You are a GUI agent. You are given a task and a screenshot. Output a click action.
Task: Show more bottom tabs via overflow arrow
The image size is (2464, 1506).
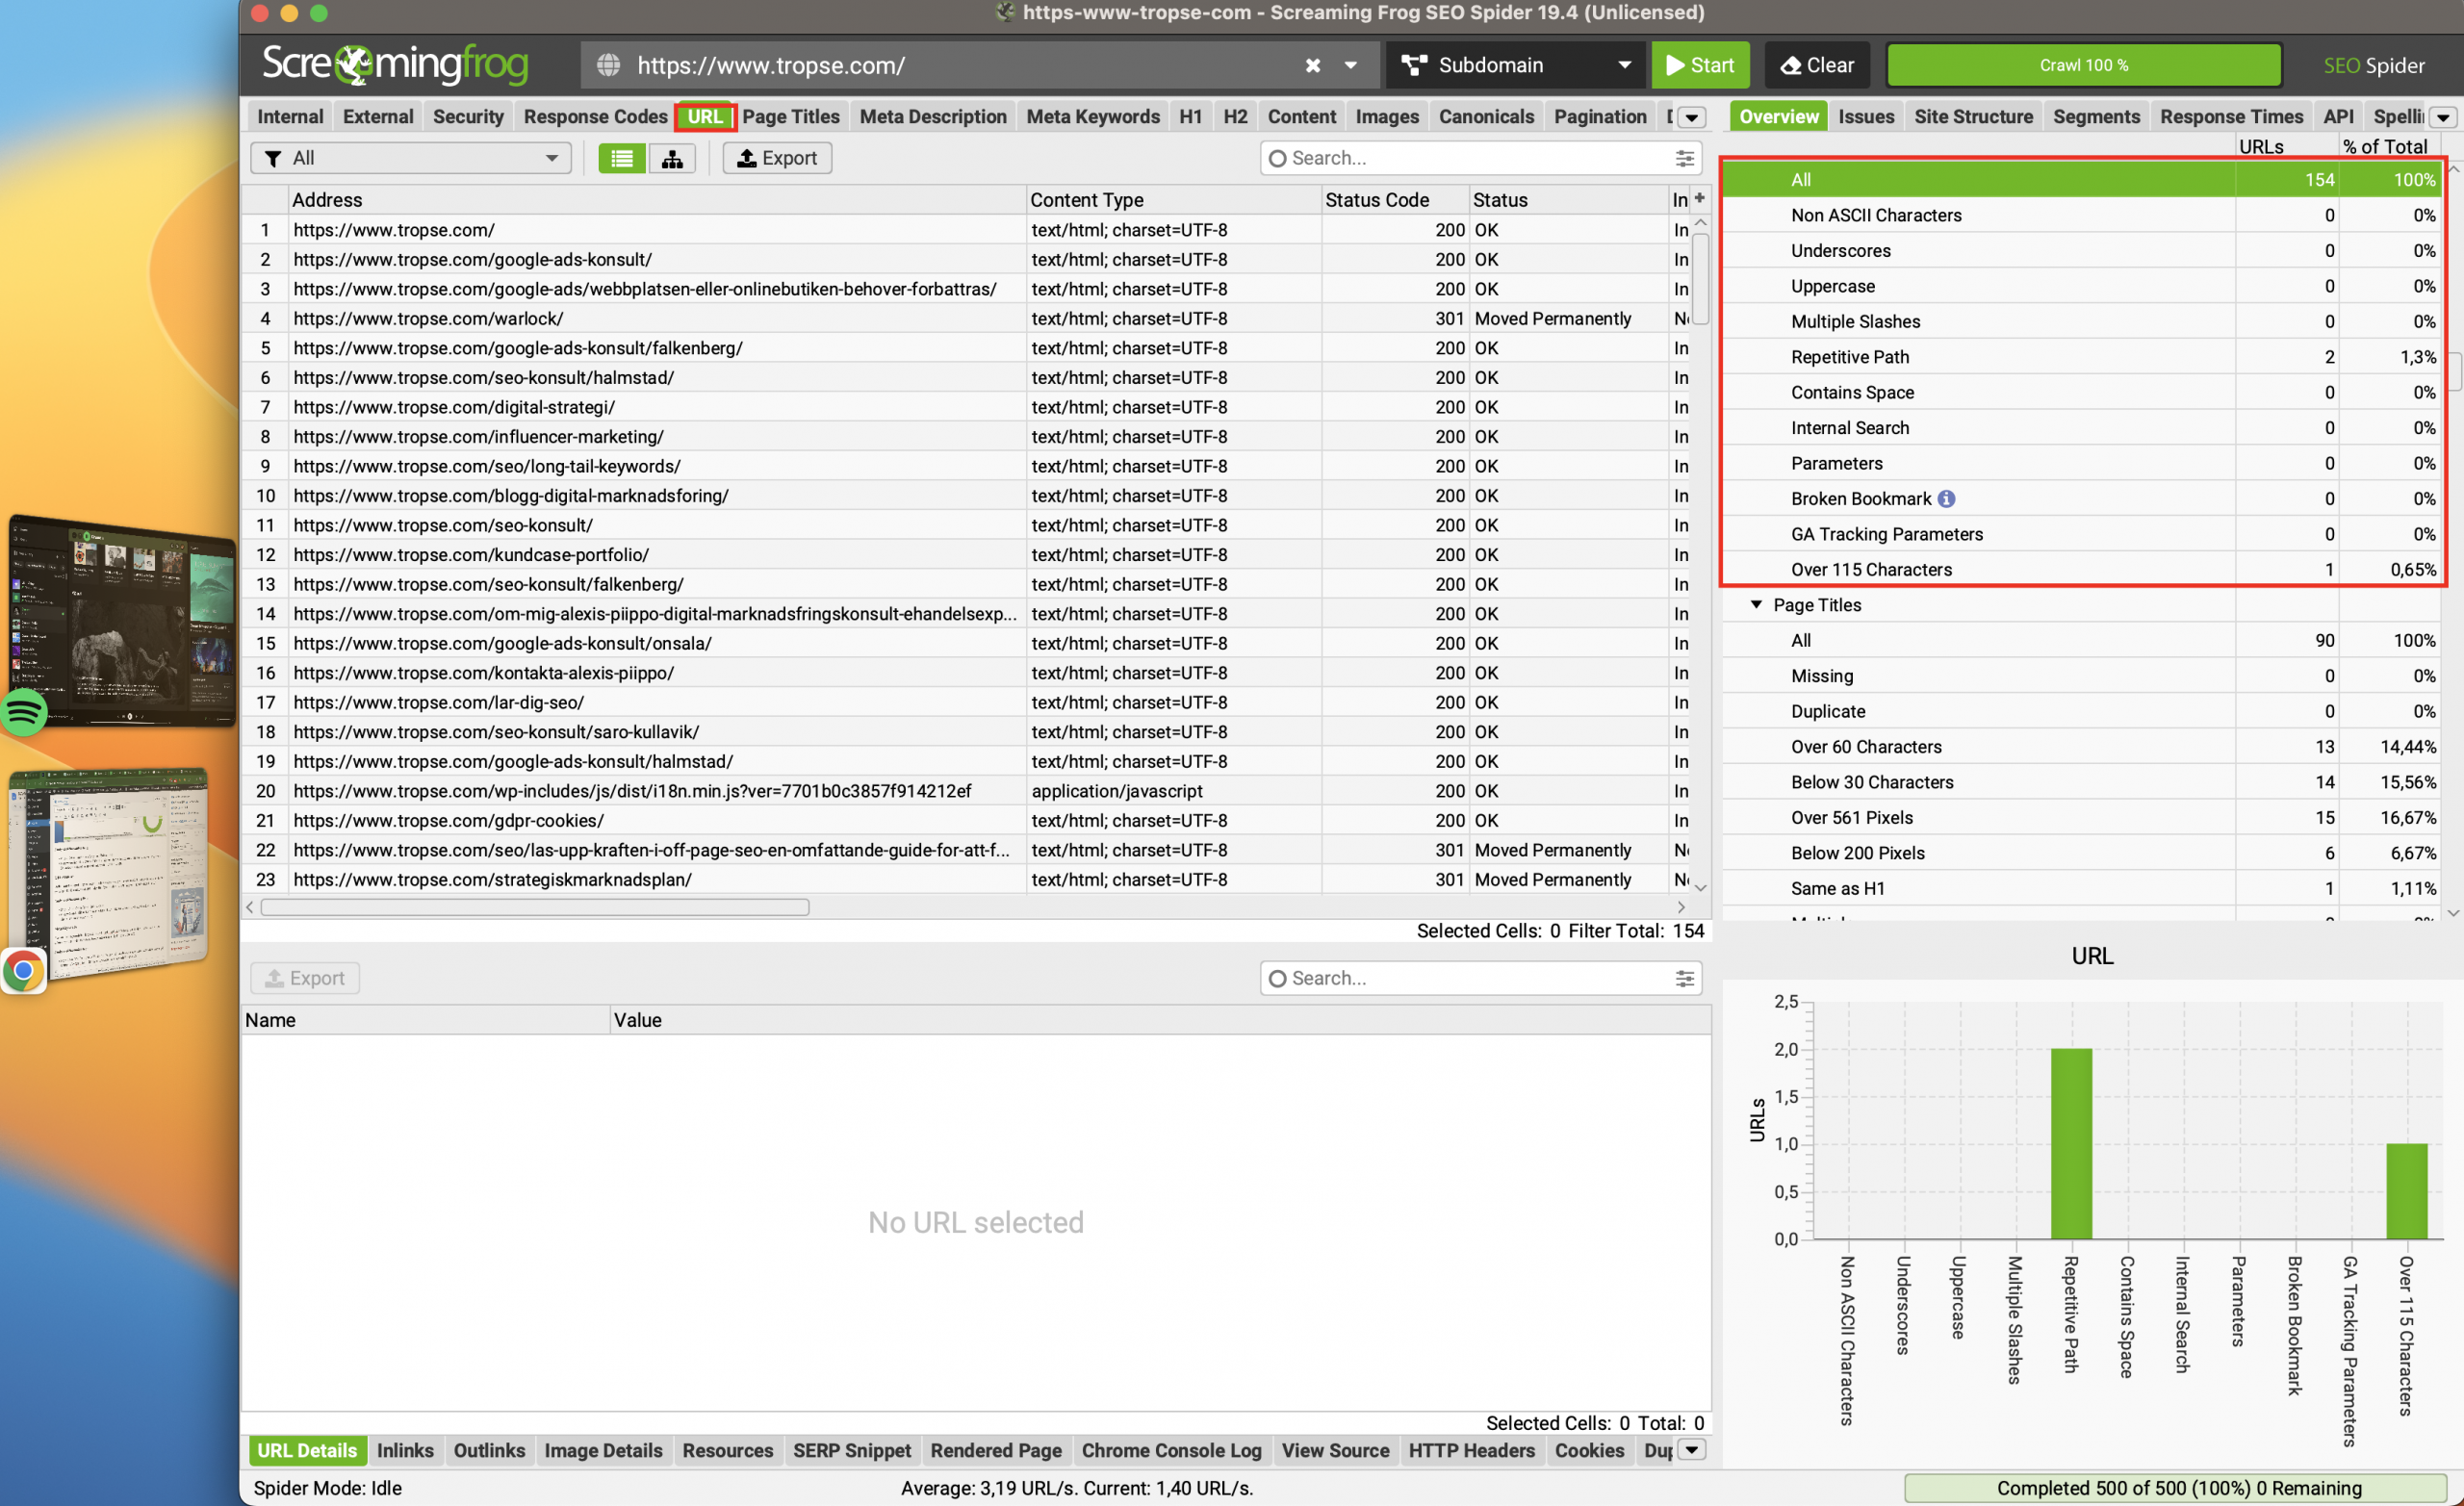pyautogui.click(x=1691, y=1450)
